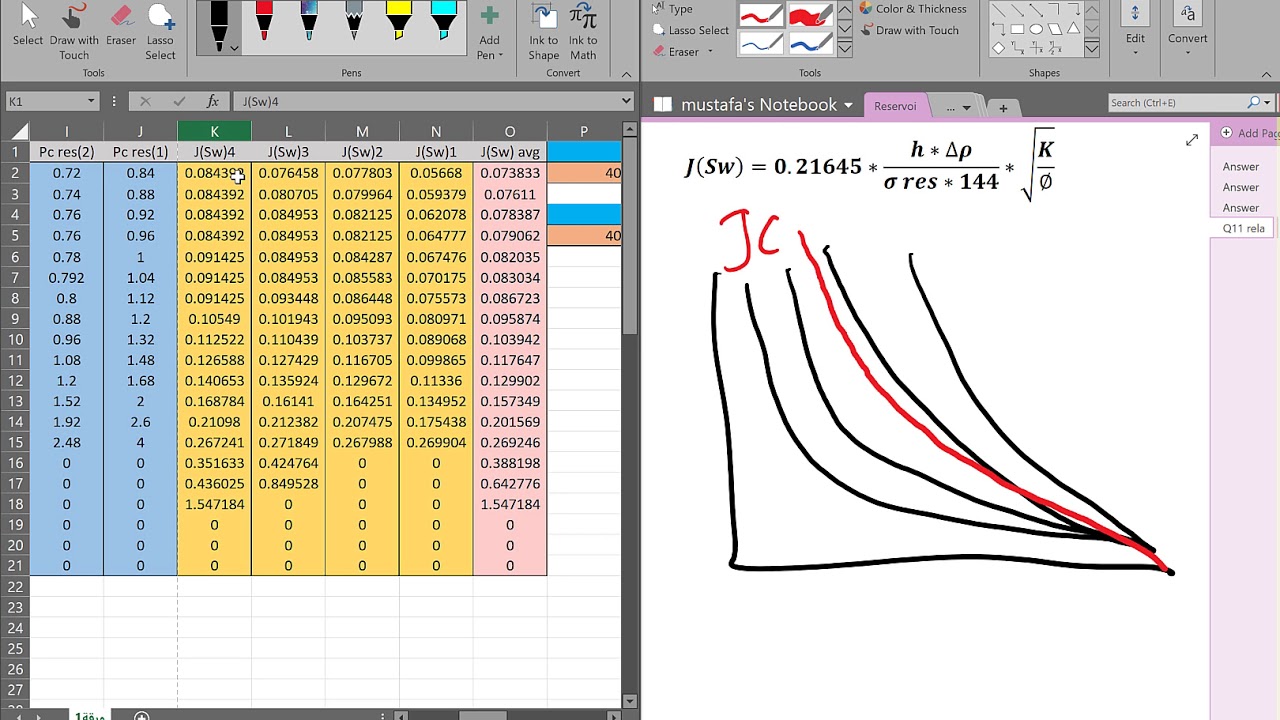This screenshot has width=1280, height=720.
Task: Pick the galaxy pen in Pens gallery
Action: [309, 22]
